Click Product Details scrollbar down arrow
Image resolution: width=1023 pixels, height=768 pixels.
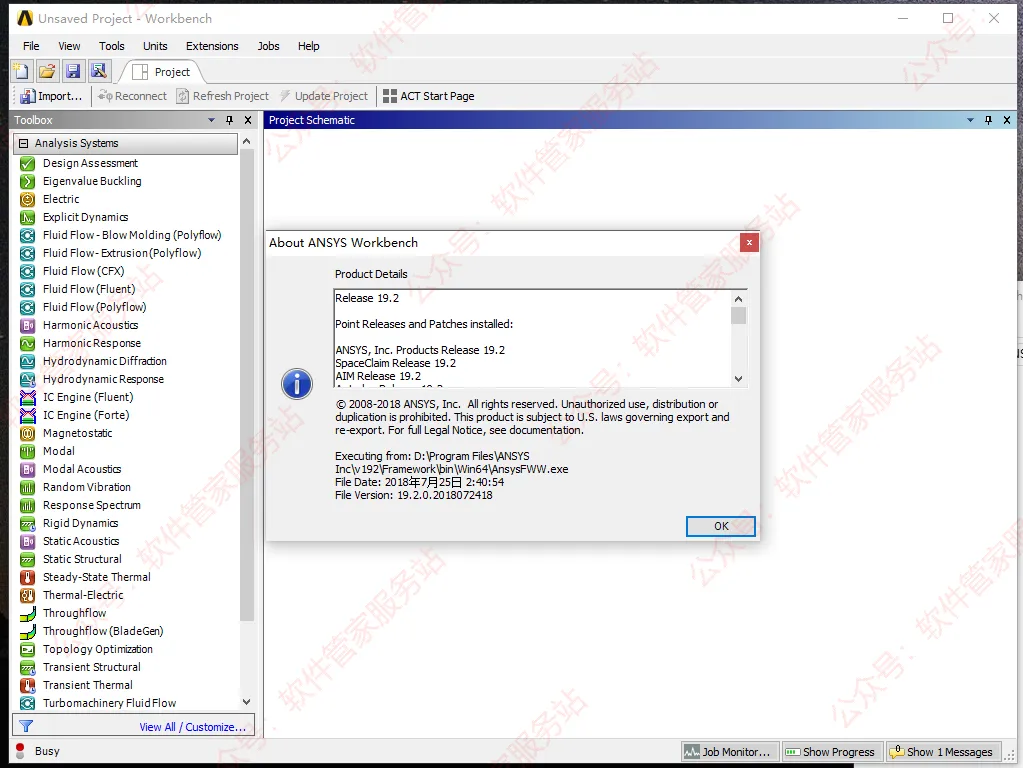pos(739,379)
